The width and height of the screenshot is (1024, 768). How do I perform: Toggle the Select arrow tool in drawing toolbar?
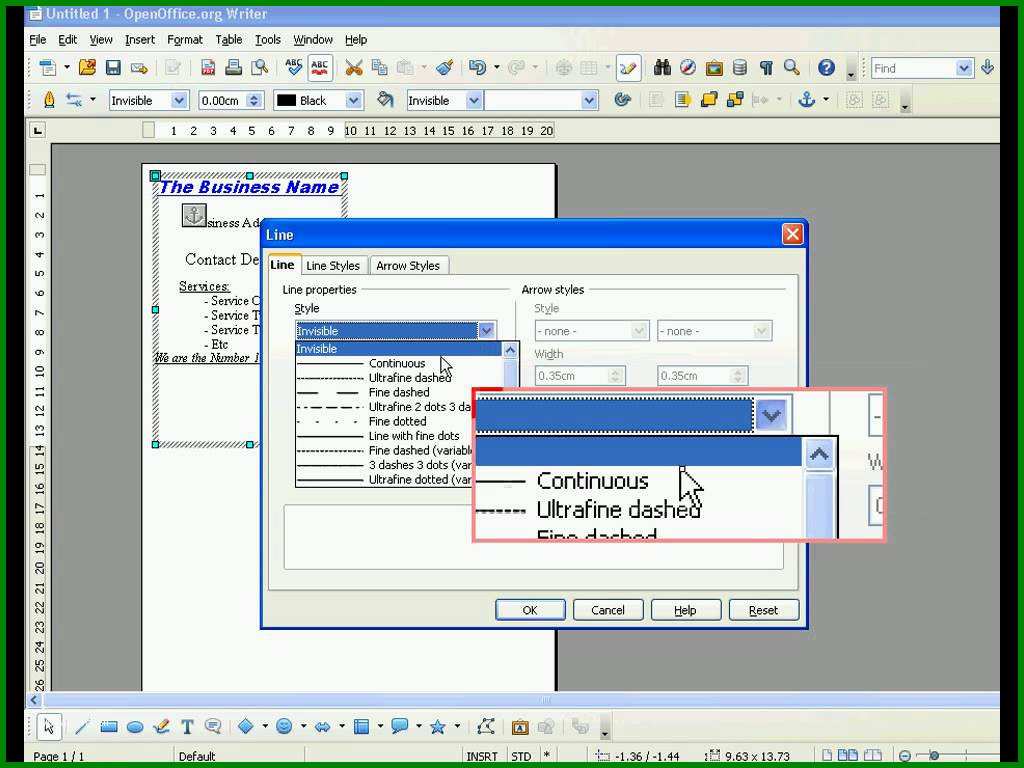[48, 726]
